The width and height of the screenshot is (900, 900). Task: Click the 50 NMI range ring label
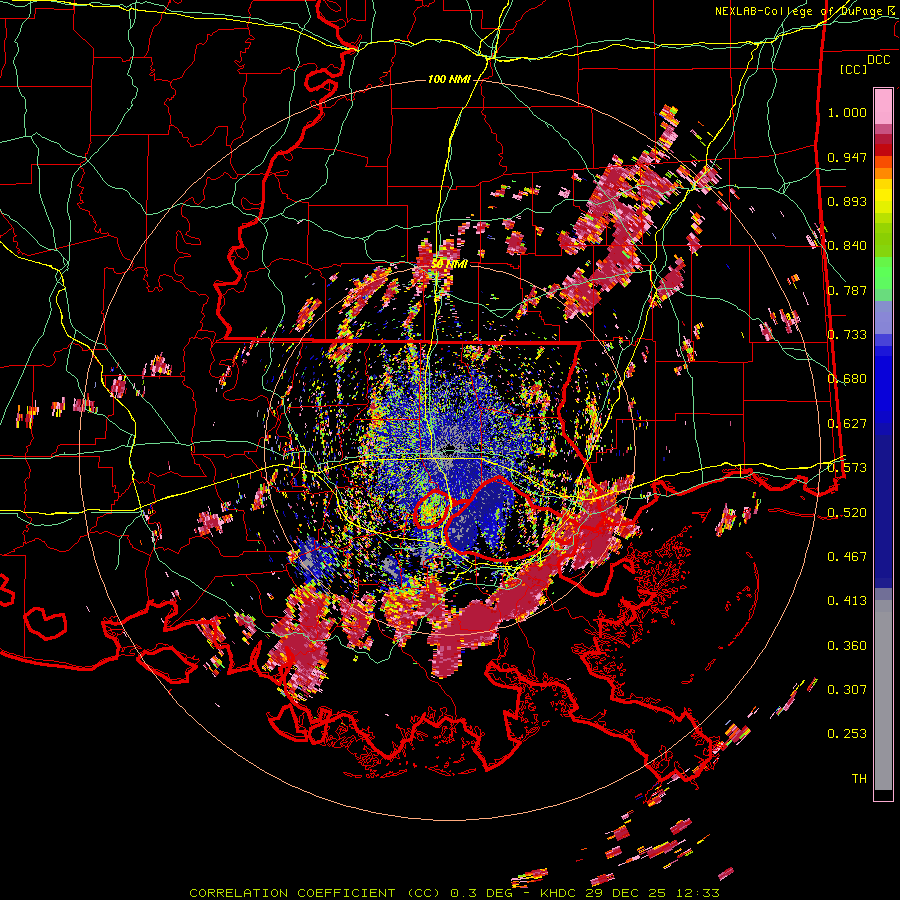(x=449, y=264)
